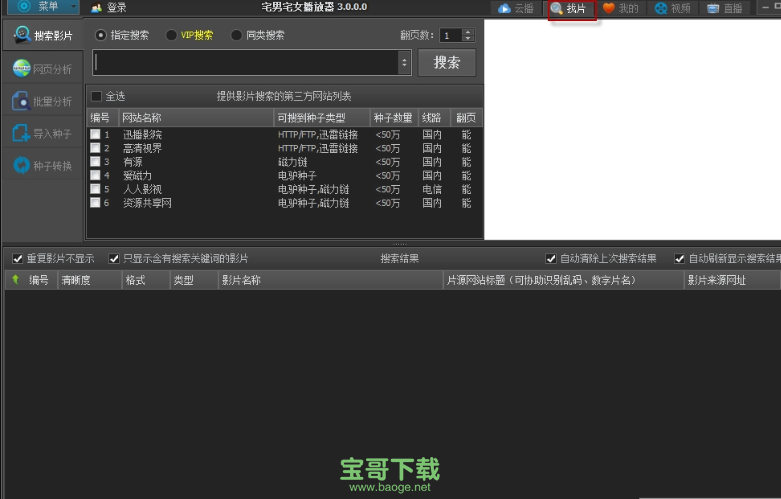
Task: Sort results by 片源网站标题 column
Action: pos(564,280)
